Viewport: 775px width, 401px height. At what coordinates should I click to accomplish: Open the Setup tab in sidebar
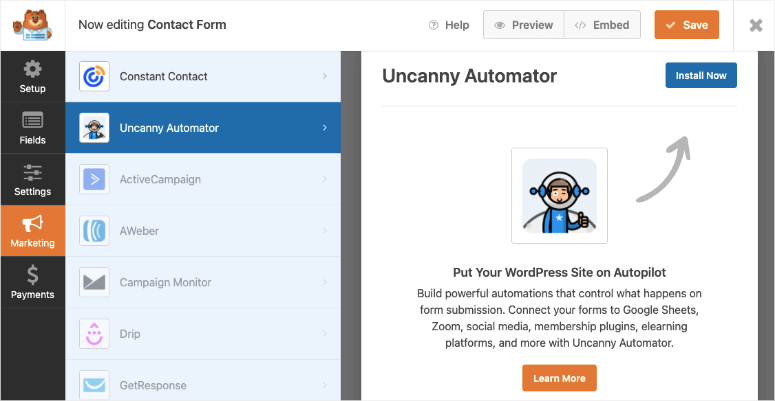[x=33, y=77]
